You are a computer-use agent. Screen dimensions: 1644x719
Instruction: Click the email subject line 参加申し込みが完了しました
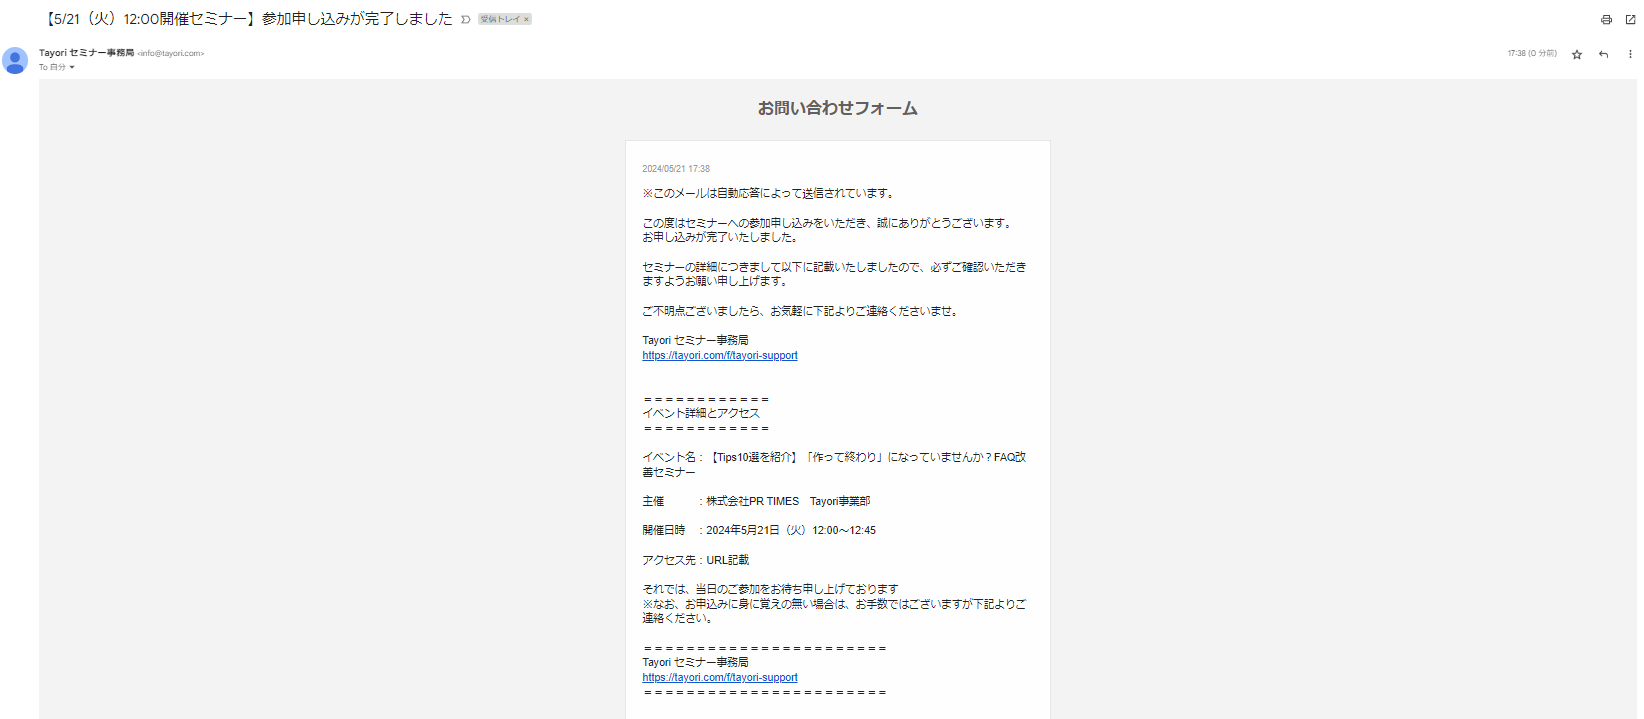tap(249, 19)
